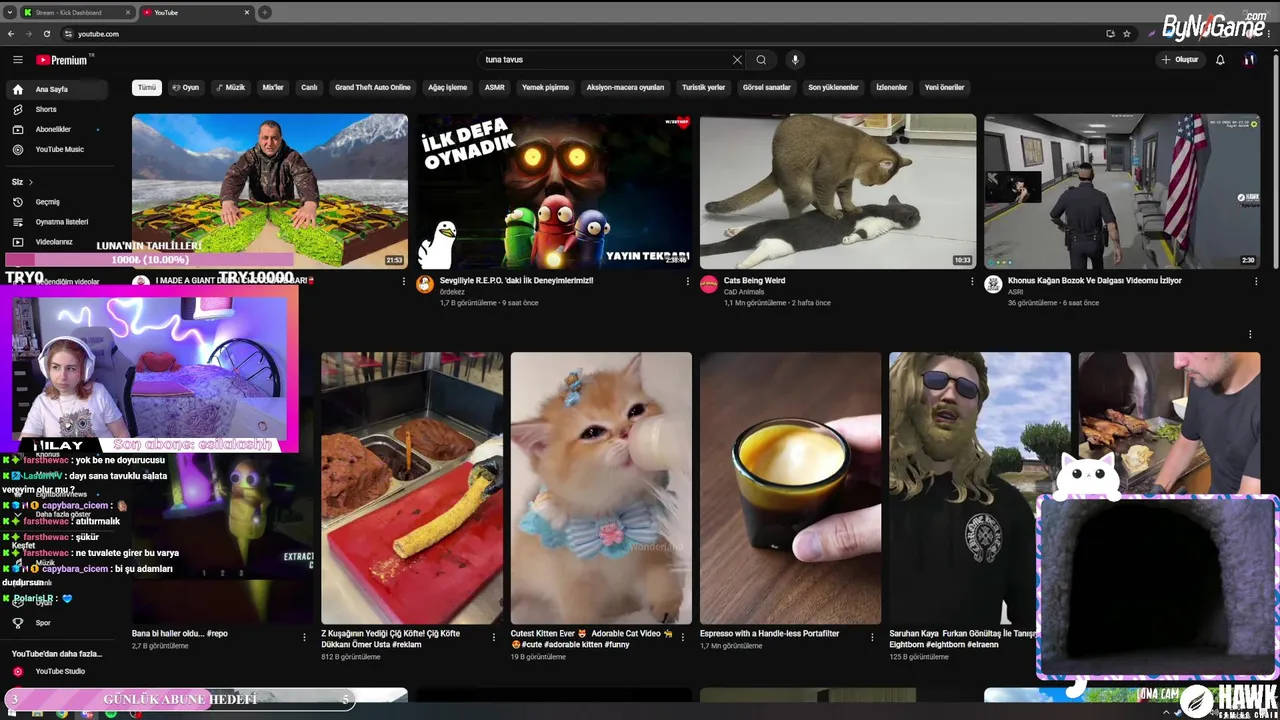Open options for the Espresso short
1280x720 pixels.
point(872,637)
